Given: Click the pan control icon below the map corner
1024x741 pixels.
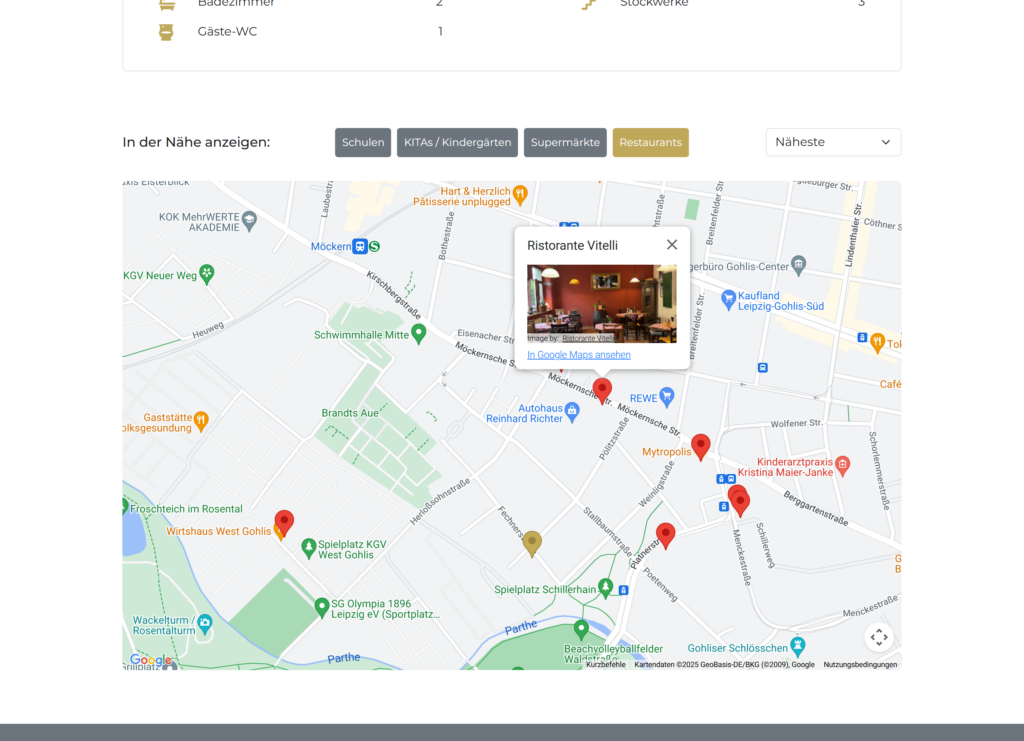Looking at the screenshot, I should (879, 637).
